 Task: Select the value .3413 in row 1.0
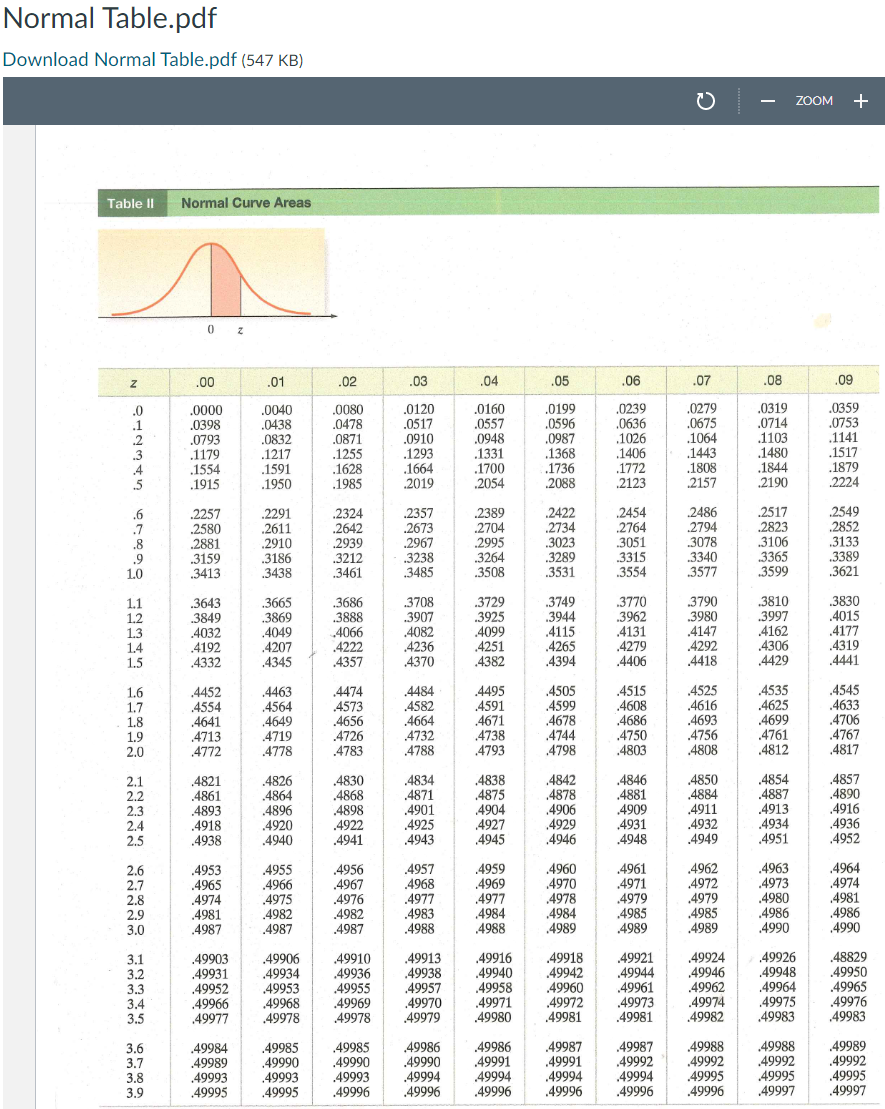tap(205, 574)
